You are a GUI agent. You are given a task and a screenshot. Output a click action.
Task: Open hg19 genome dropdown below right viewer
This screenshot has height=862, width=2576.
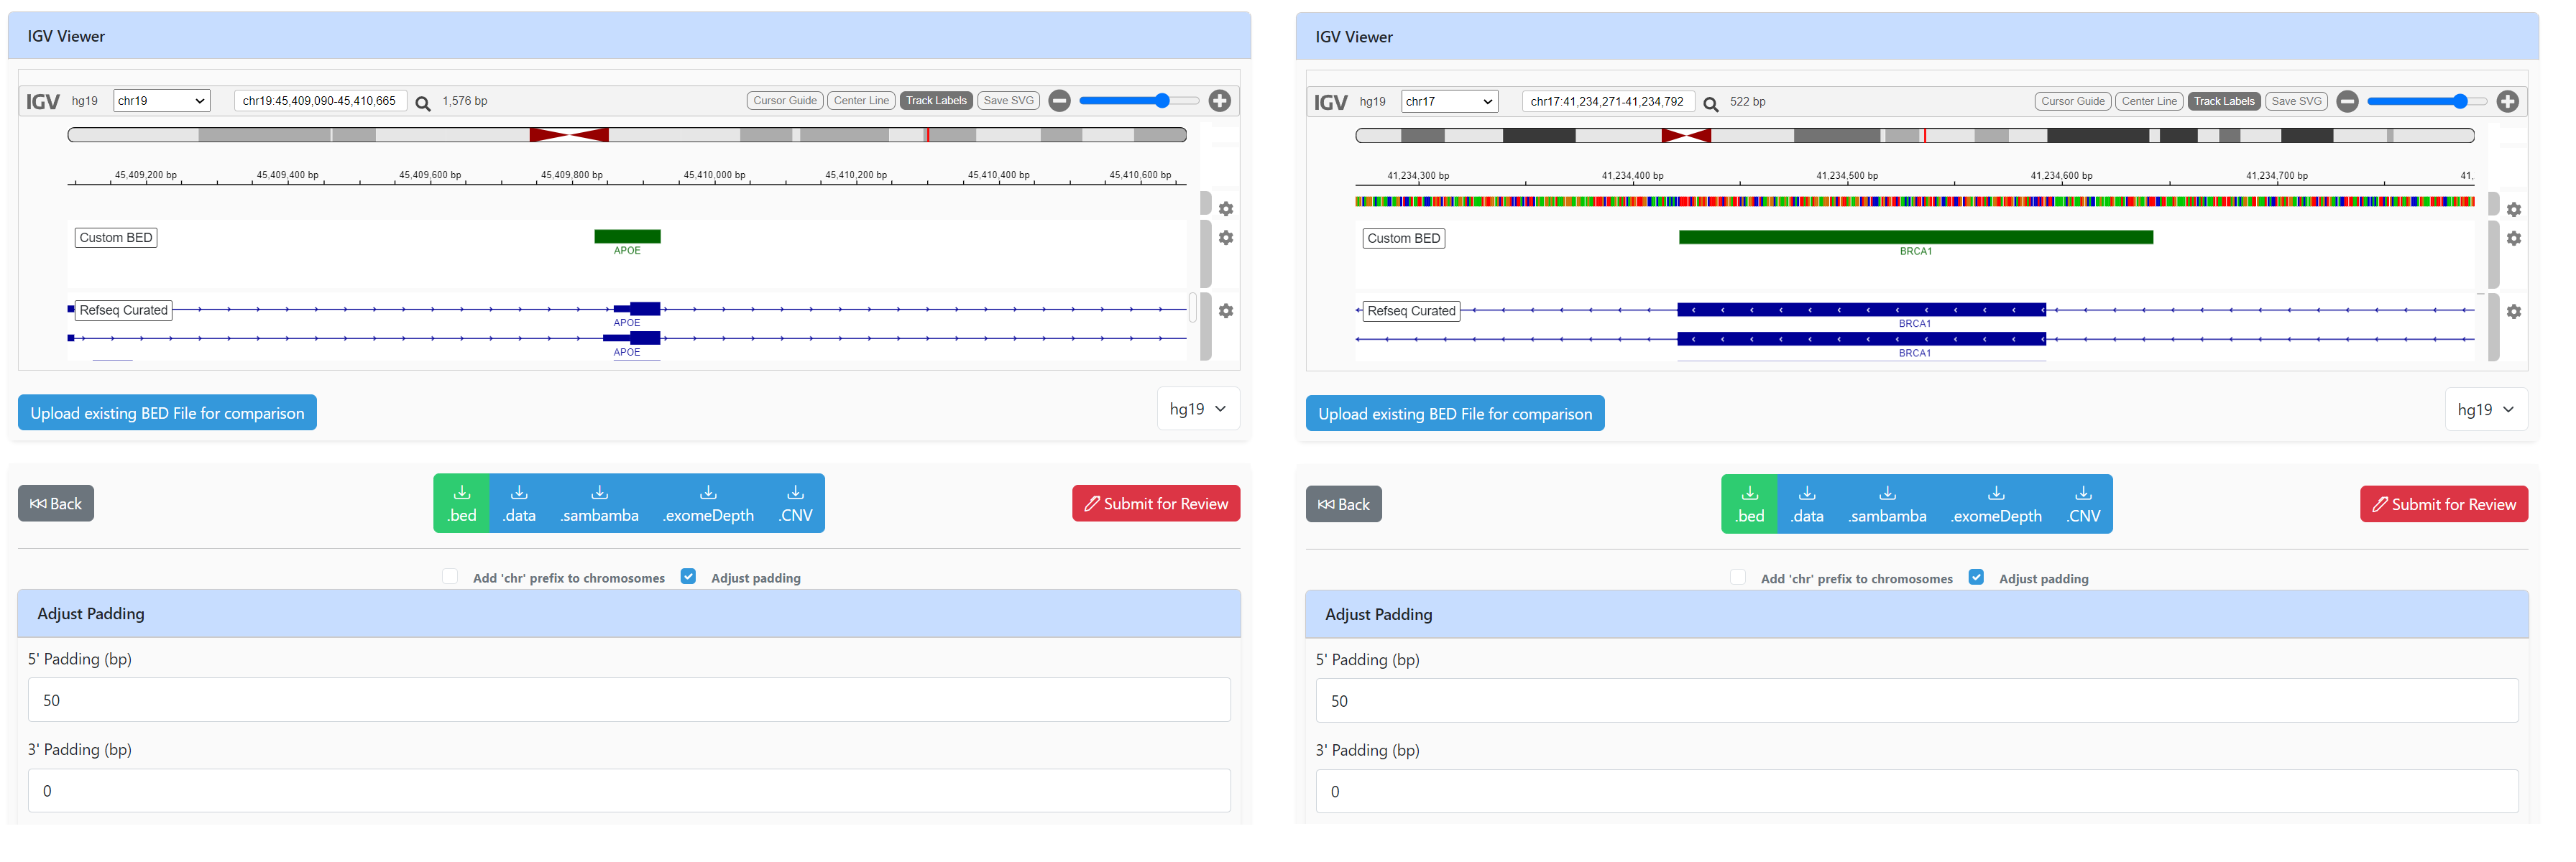click(2486, 410)
